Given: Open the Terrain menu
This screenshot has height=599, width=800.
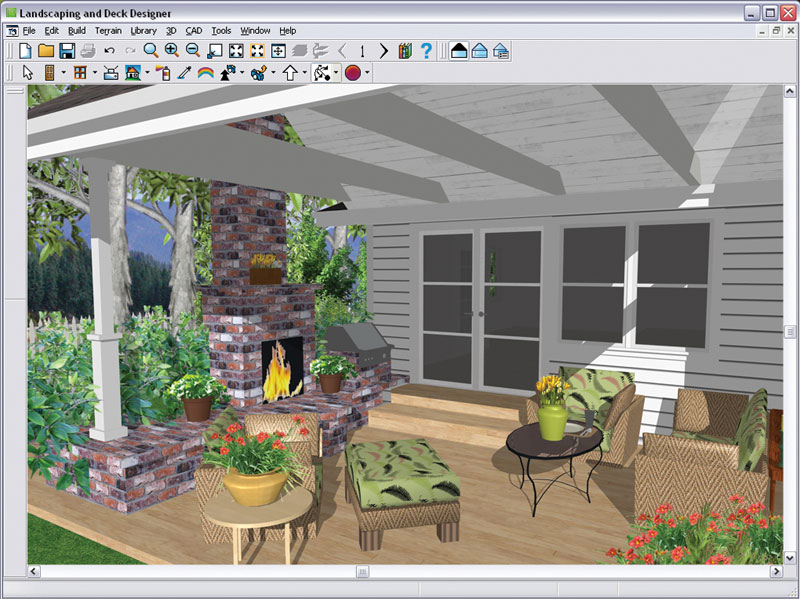Looking at the screenshot, I should 108,30.
